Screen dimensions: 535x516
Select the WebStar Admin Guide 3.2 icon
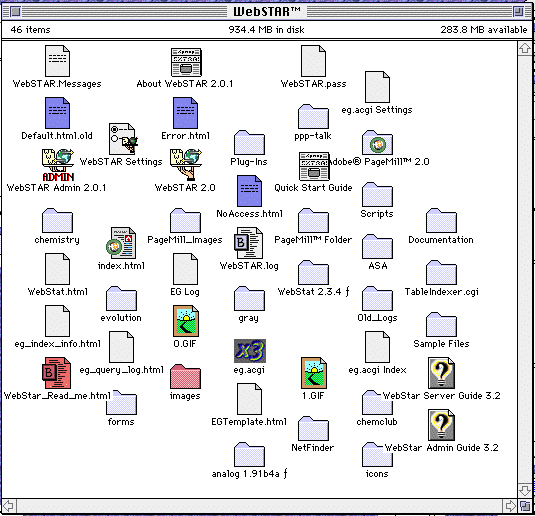pyautogui.click(x=441, y=425)
